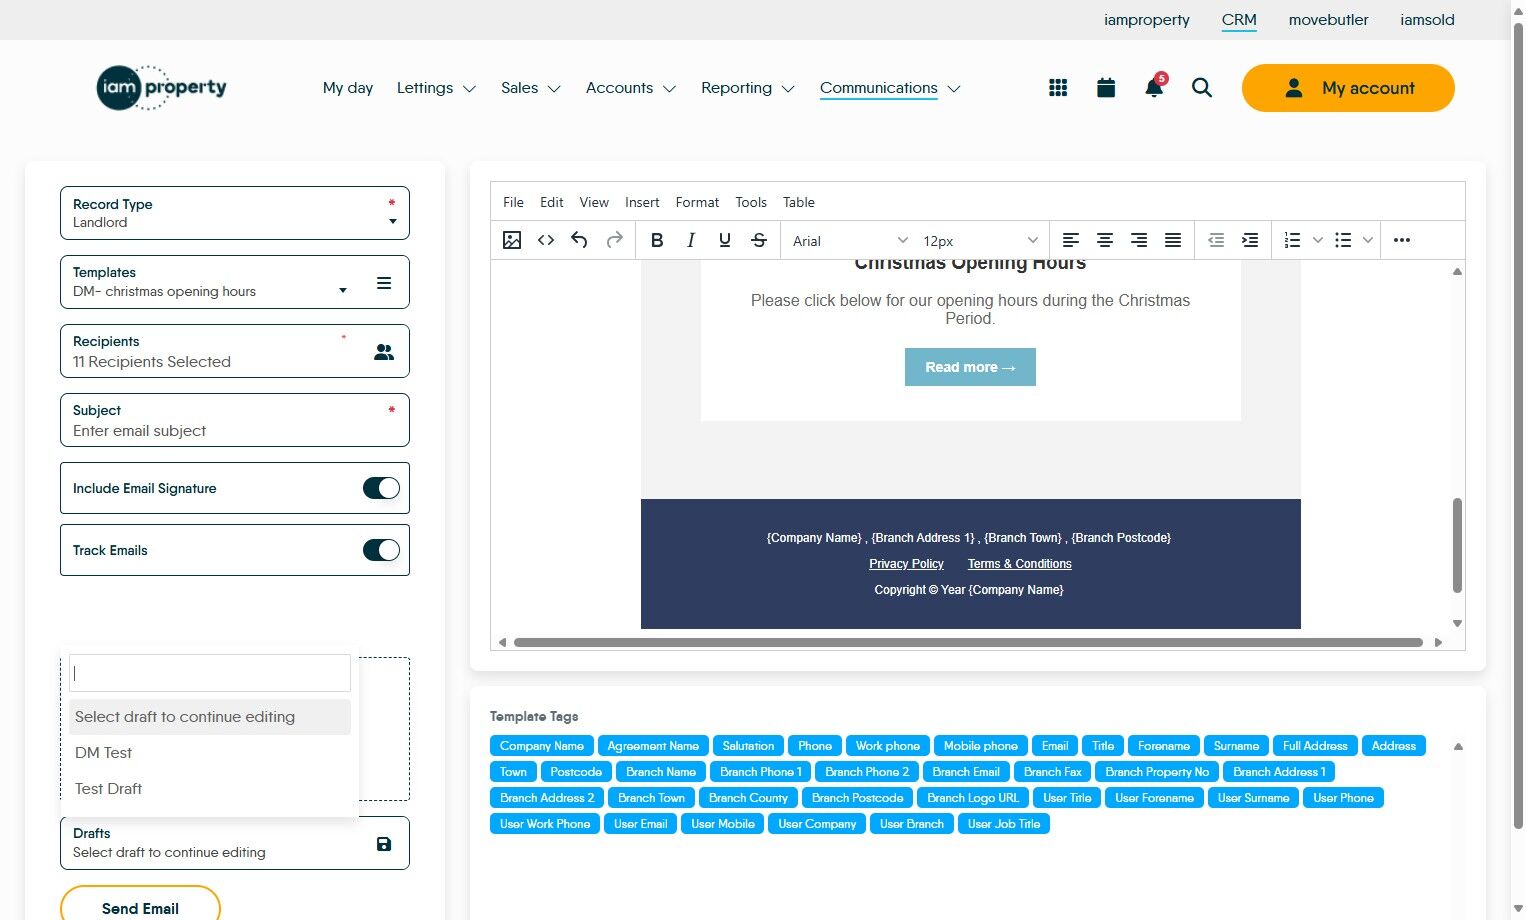Reveal more toolbar options ellipsis
The image size is (1526, 920).
coord(1402,240)
